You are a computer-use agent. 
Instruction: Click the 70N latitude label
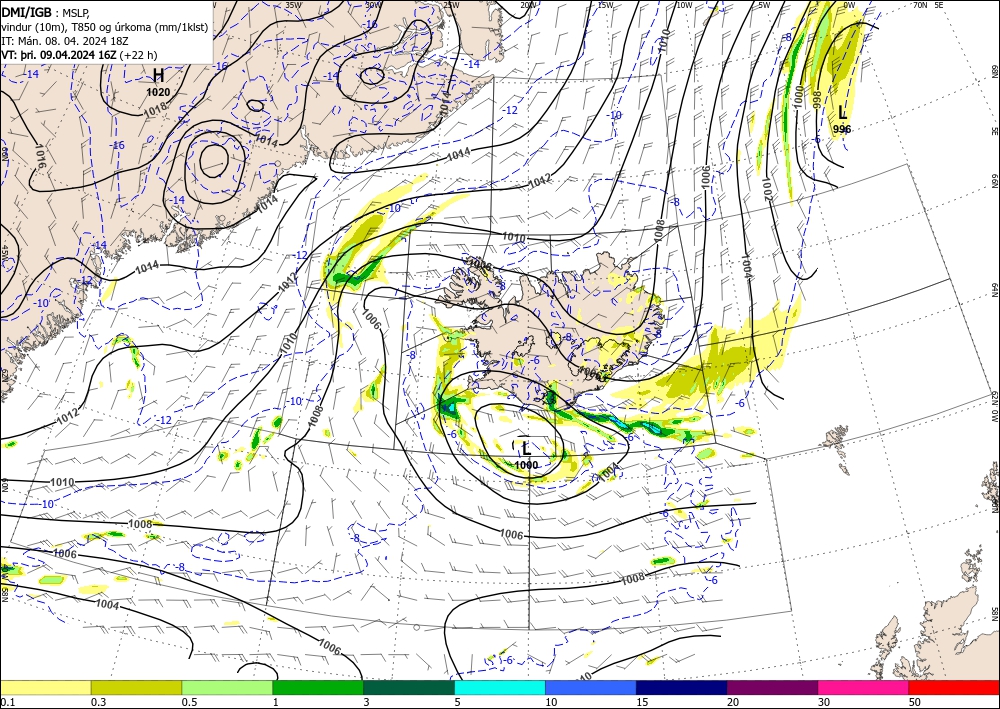(919, 5)
